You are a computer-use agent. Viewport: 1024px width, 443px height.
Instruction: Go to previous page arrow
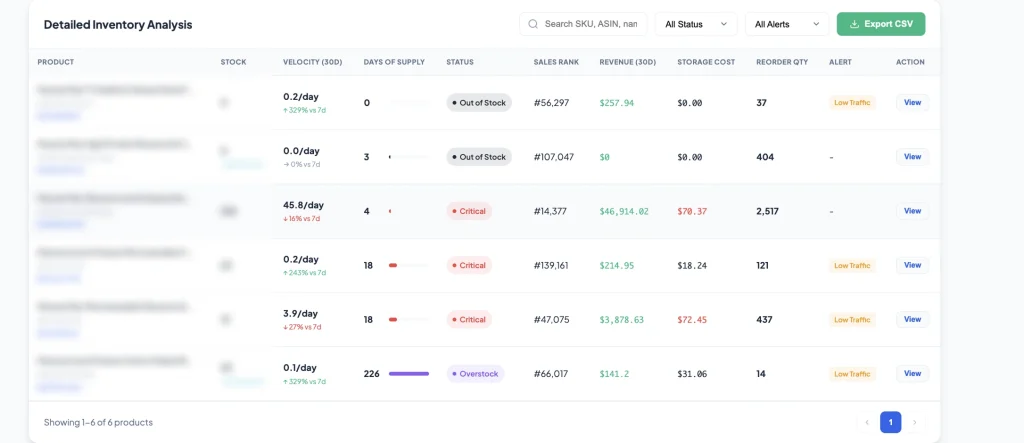[867, 422]
